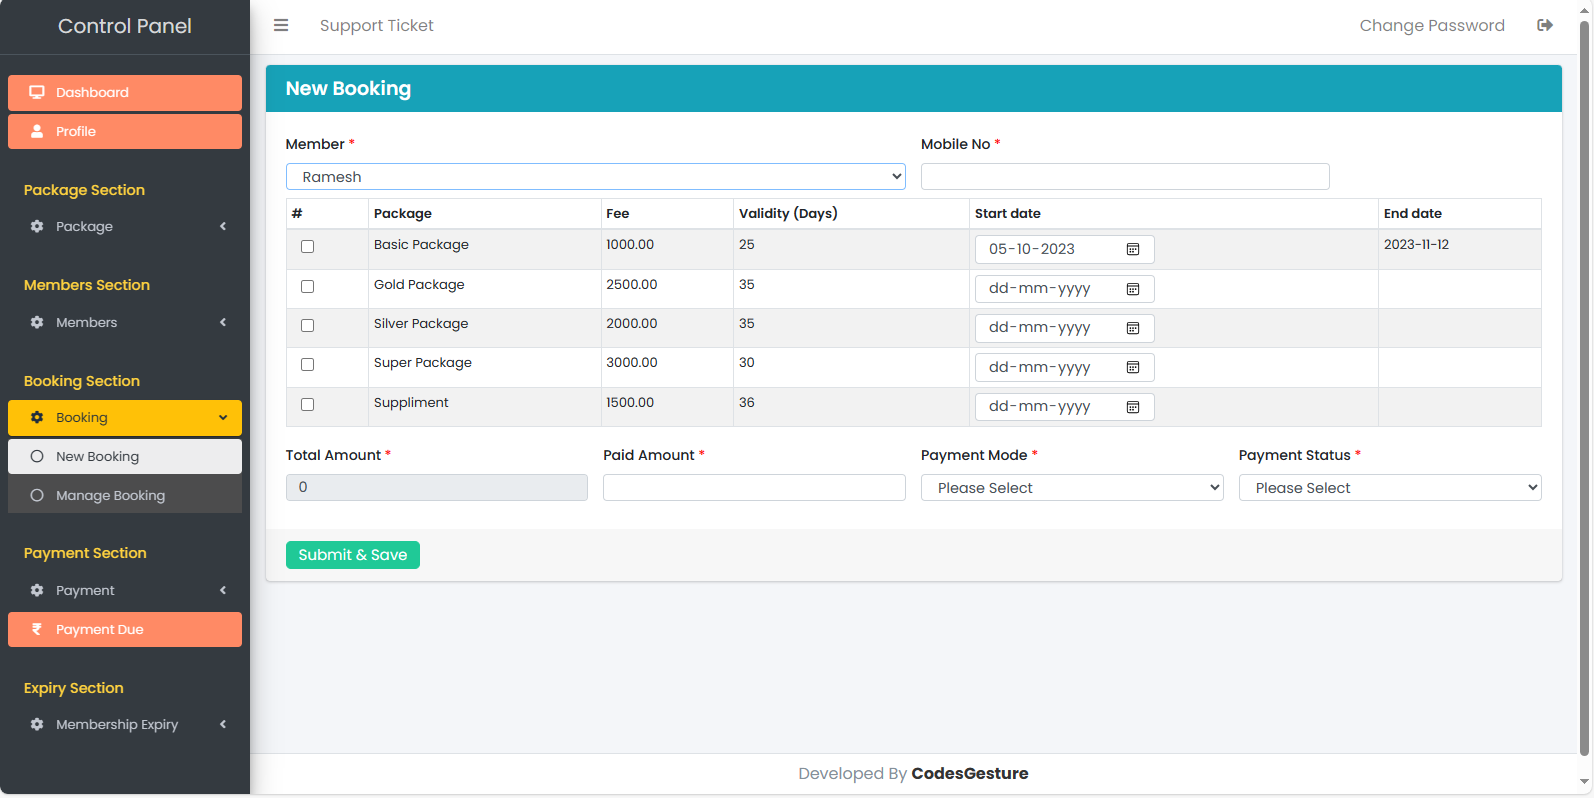Click the Paid Amount input field
Viewport: 1594px width, 798px height.
coord(754,487)
